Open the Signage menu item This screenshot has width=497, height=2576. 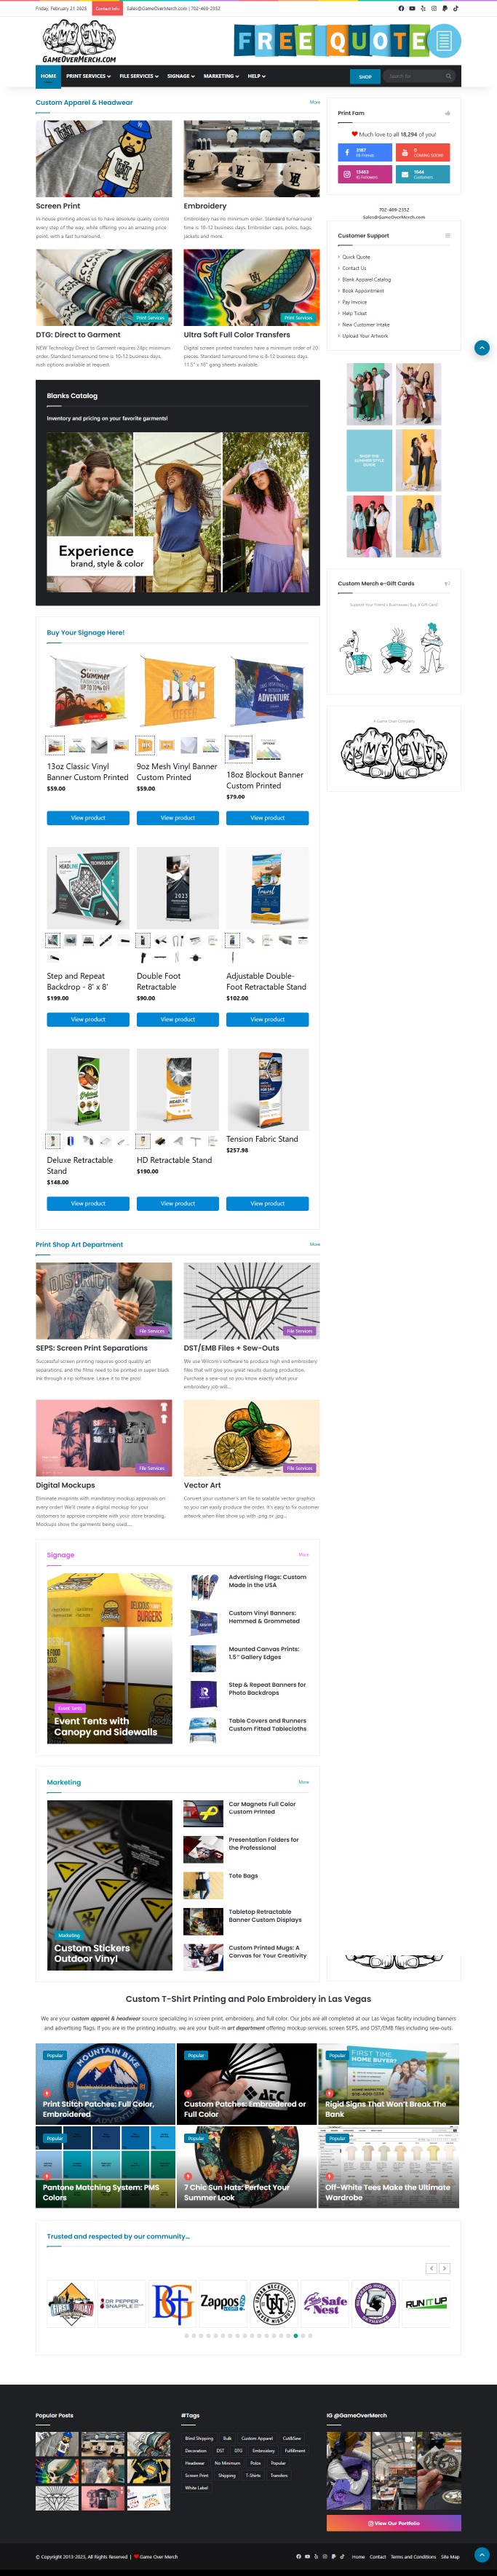181,76
